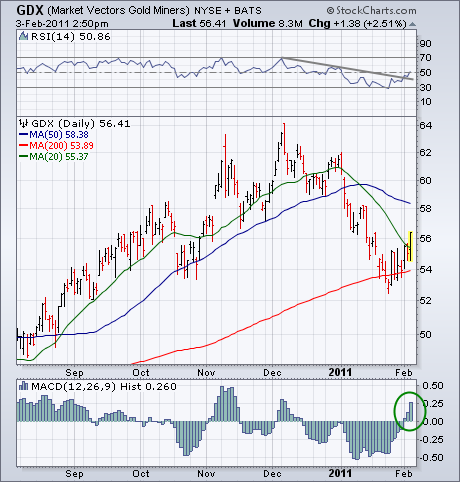This screenshot has height=482, width=460.
Task: Click the Dec label under the MACD panel
Action: (272, 473)
